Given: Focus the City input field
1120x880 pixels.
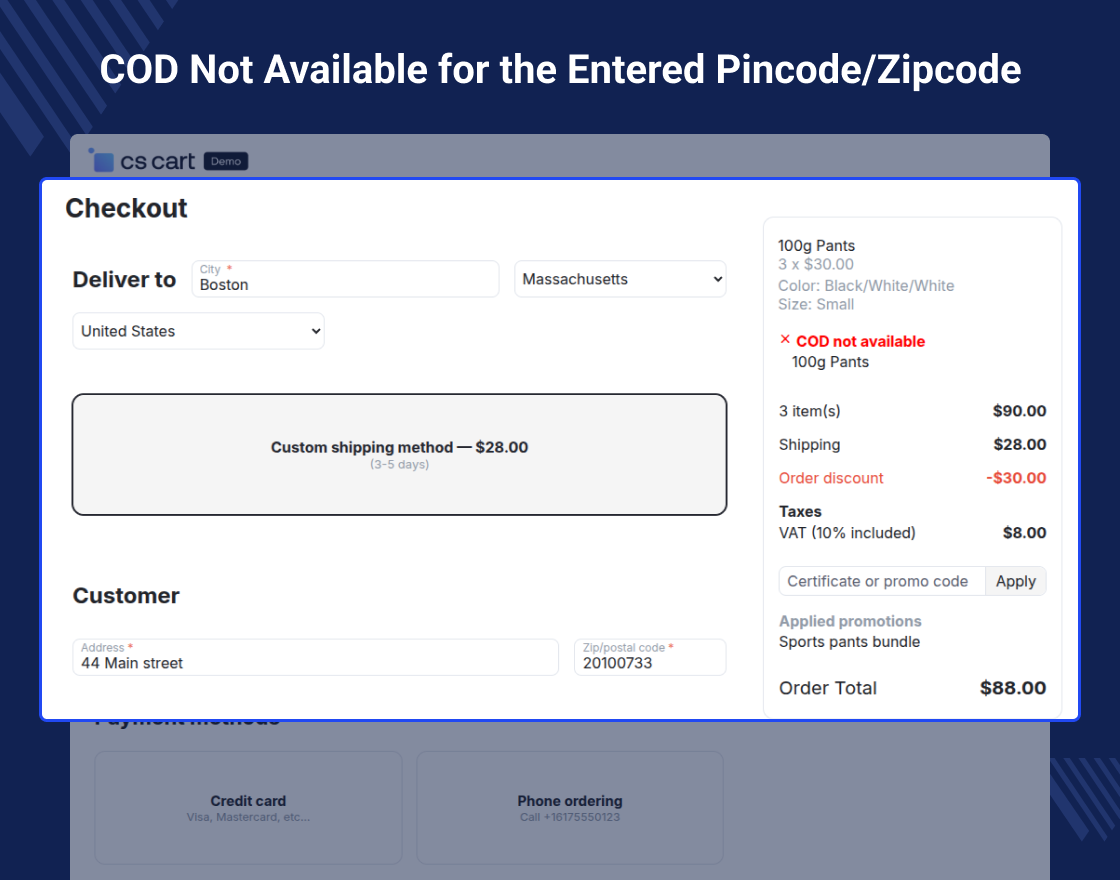Looking at the screenshot, I should coord(345,279).
